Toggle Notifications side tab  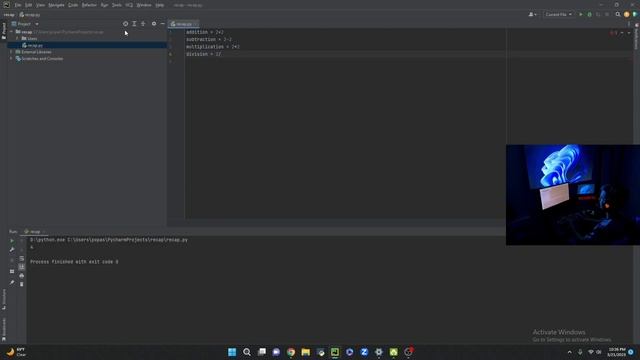[636, 36]
